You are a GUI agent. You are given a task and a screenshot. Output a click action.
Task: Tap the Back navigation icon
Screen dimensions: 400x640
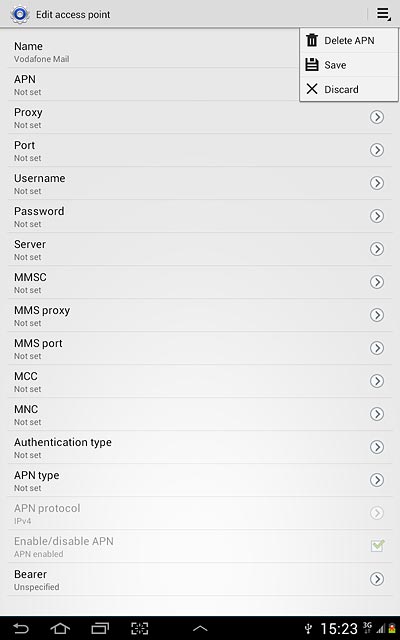click(x=20, y=628)
